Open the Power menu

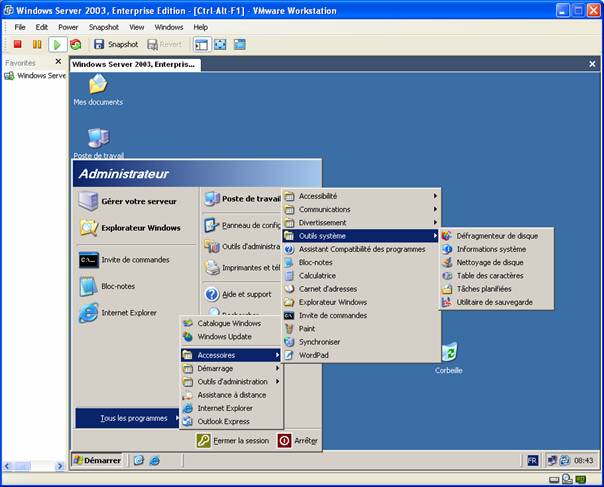tap(68, 27)
